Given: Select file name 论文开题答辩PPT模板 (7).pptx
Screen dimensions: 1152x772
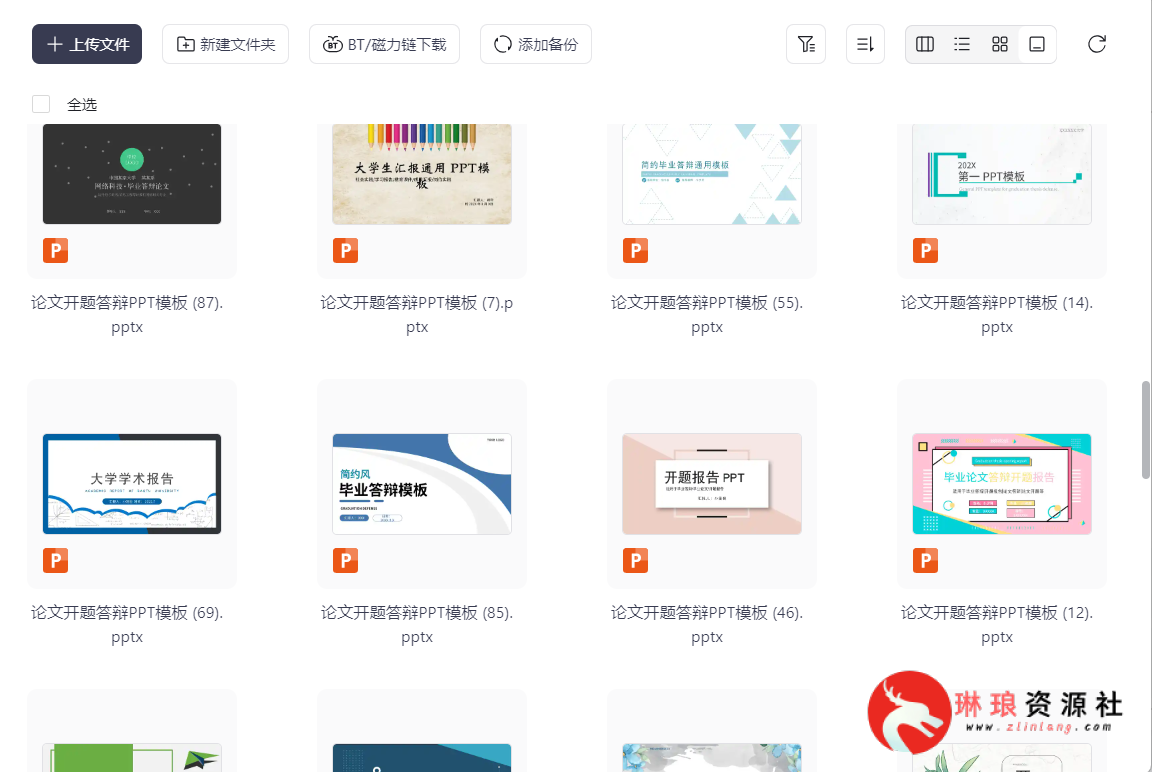Looking at the screenshot, I should pos(417,314).
